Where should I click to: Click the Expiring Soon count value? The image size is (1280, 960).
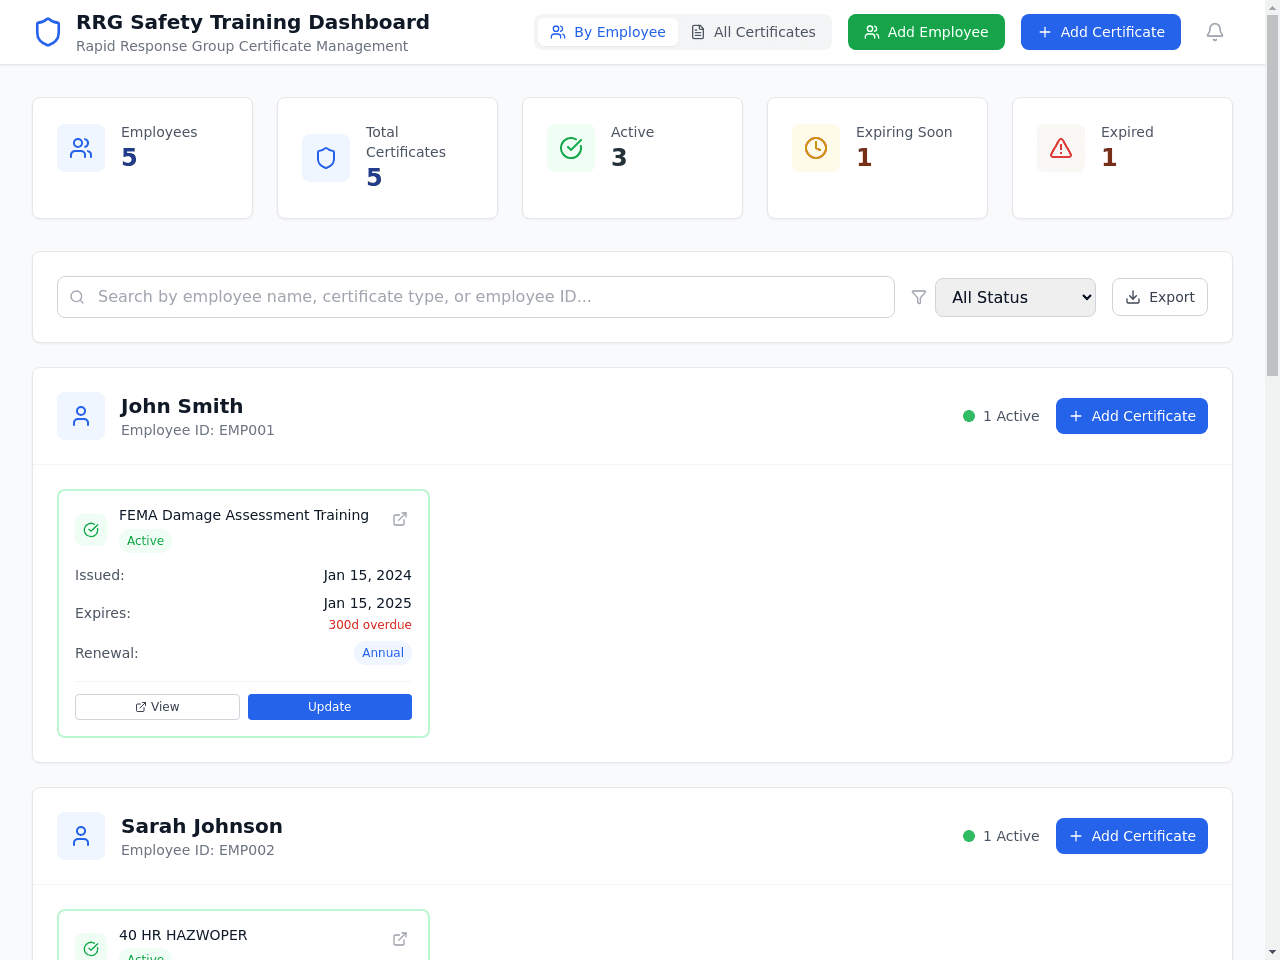click(x=864, y=157)
